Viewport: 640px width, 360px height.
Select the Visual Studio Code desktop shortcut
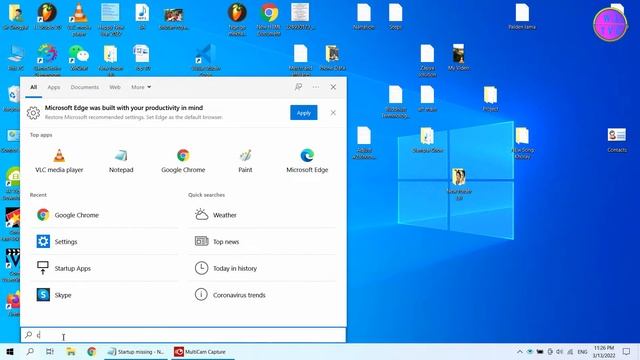[x=206, y=60]
